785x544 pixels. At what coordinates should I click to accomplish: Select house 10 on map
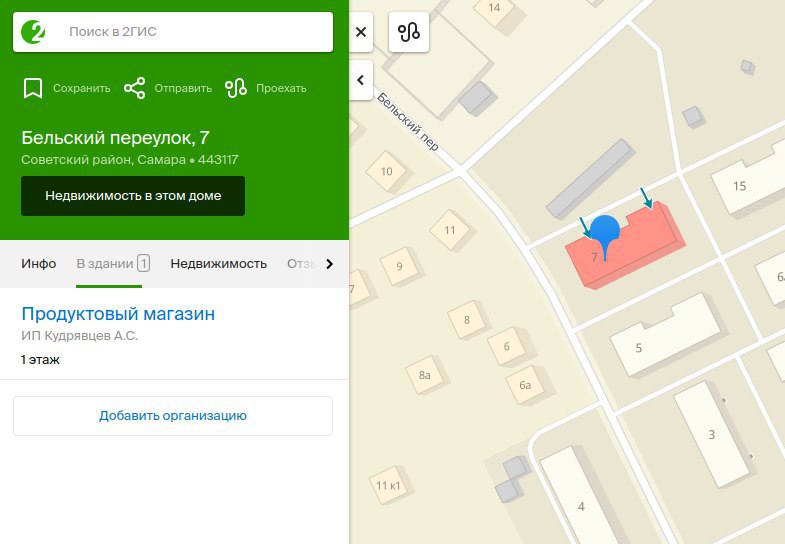coord(386,172)
